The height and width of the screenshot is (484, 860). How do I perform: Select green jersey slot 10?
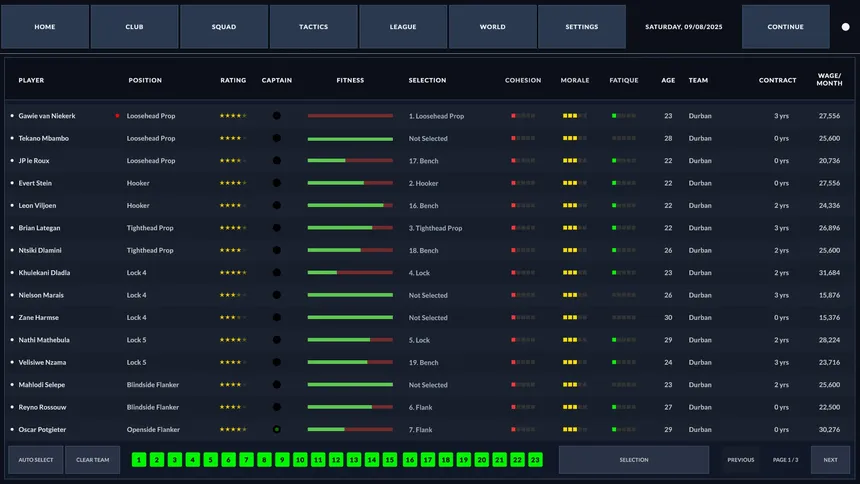point(300,460)
